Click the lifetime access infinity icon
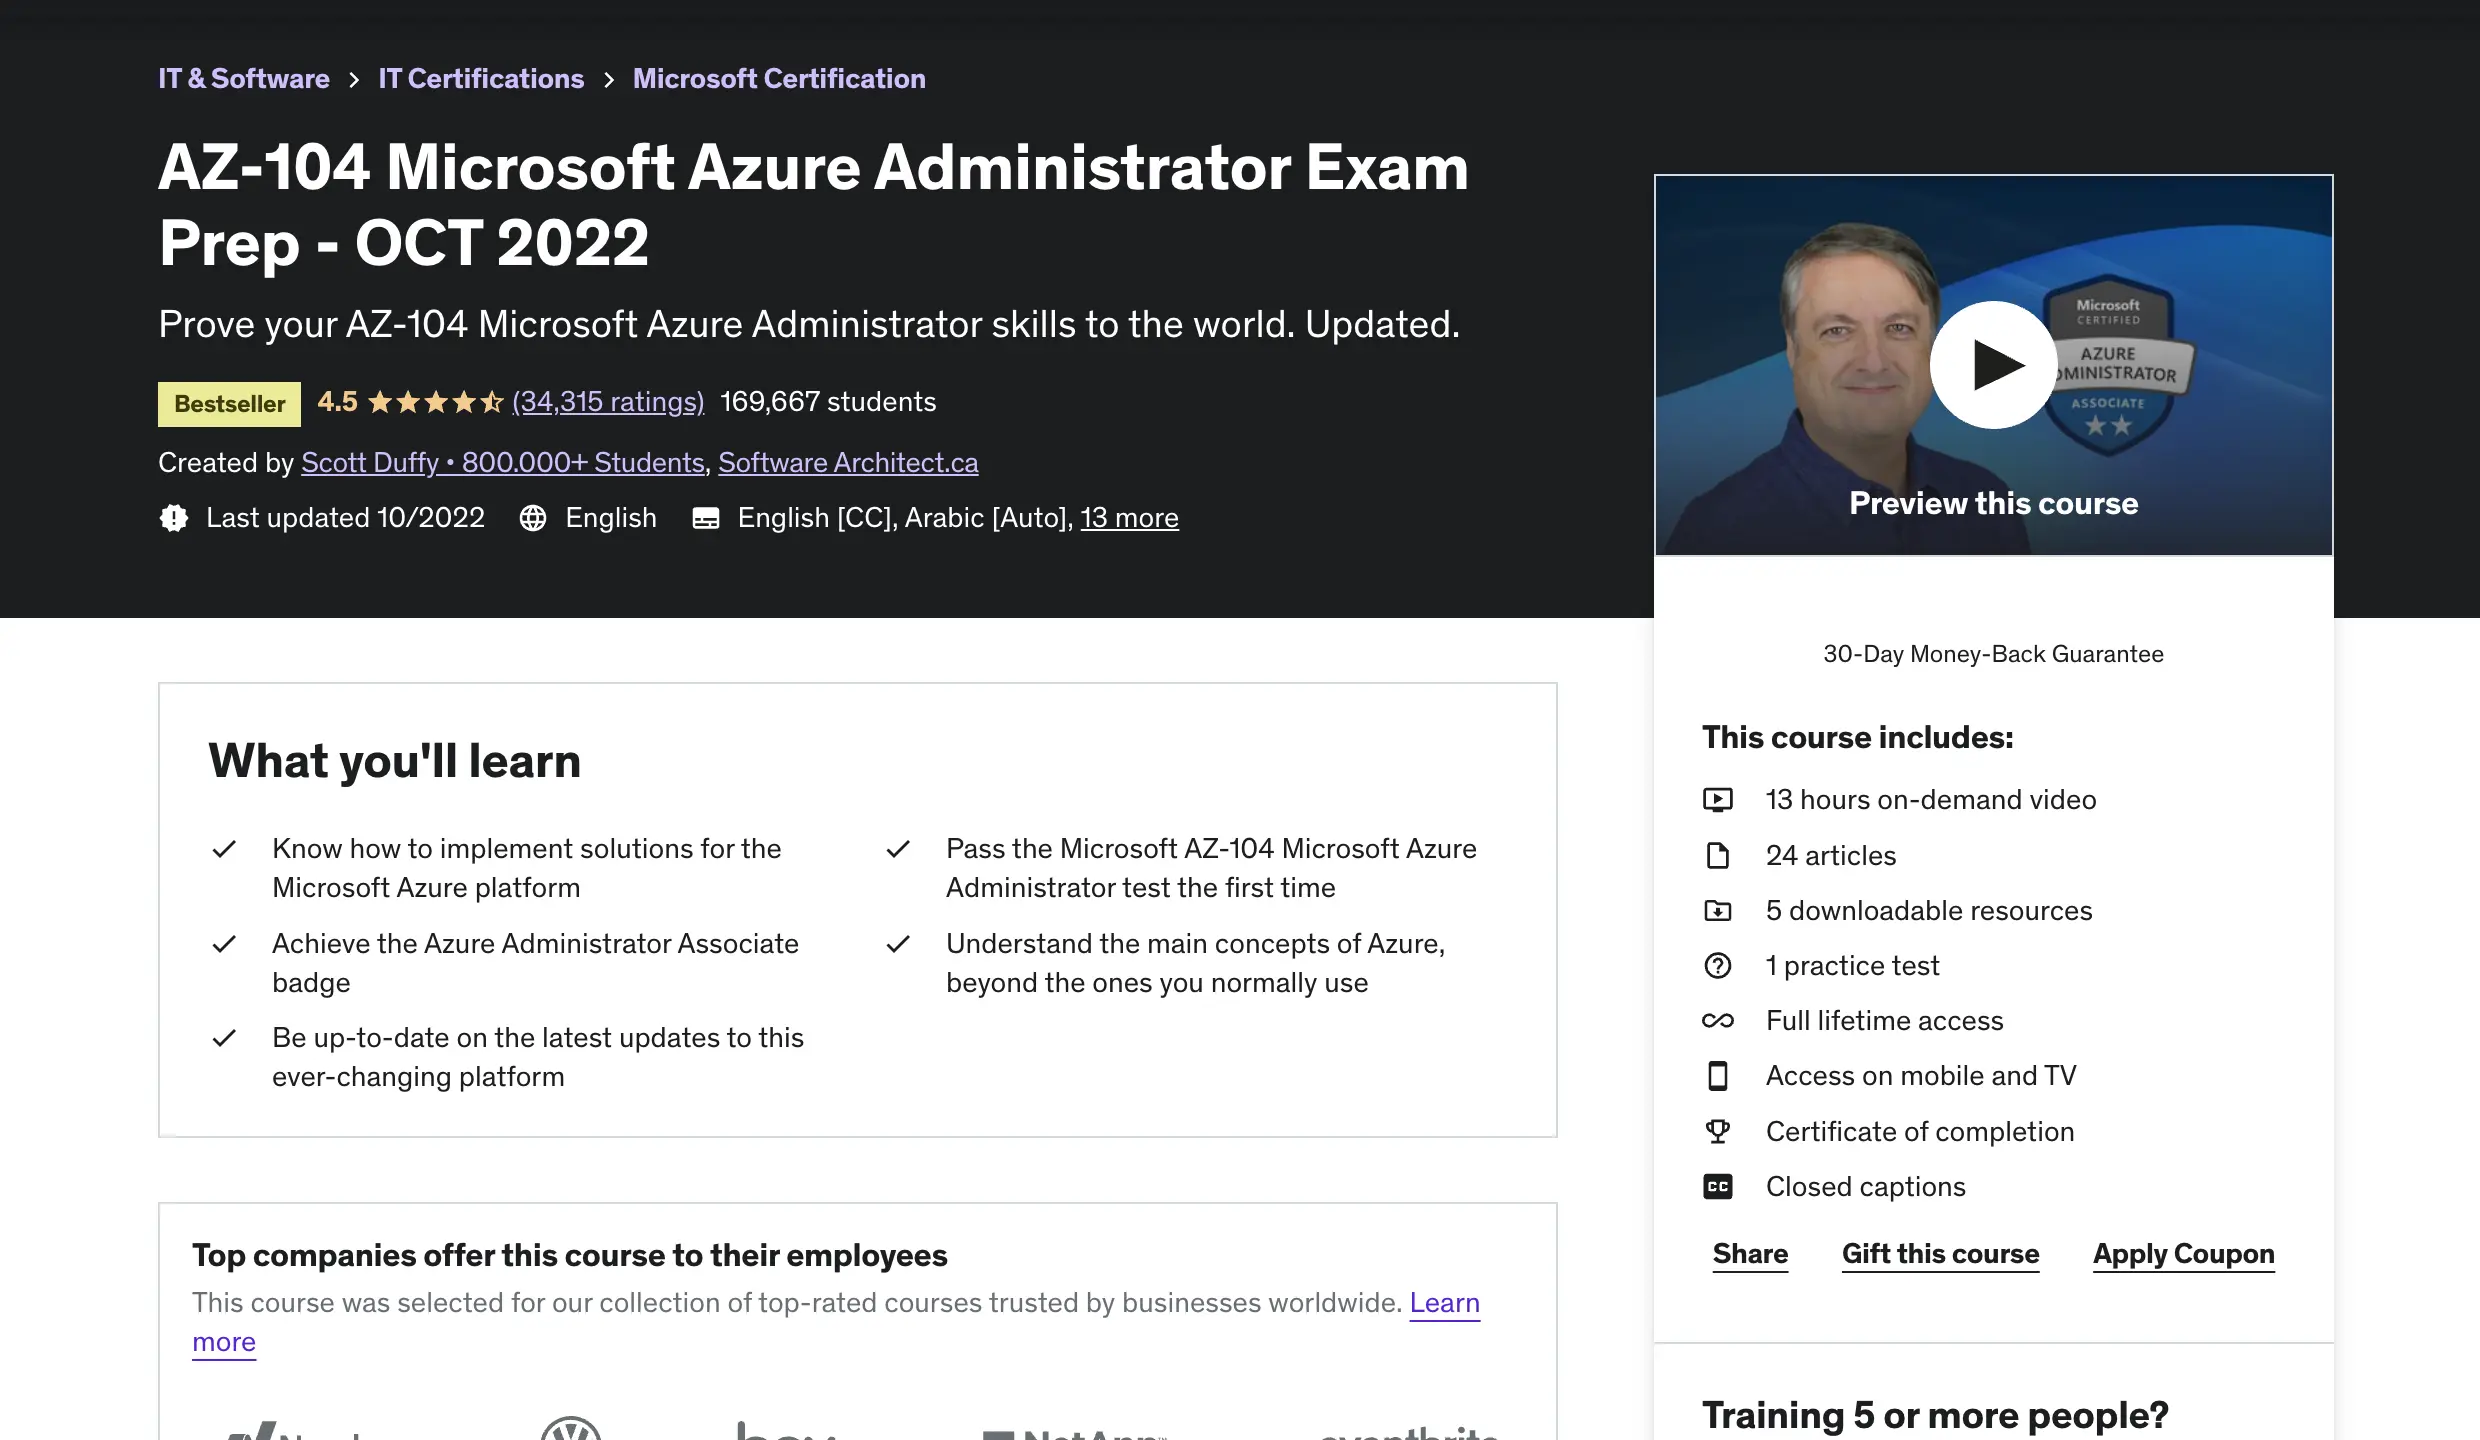The width and height of the screenshot is (2480, 1440). [1717, 1021]
